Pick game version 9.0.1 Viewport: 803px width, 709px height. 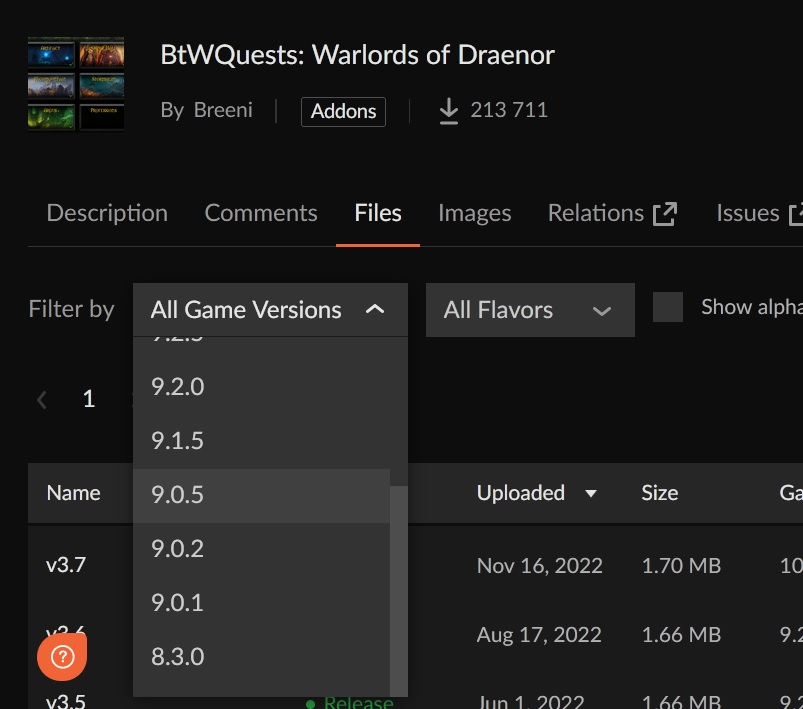pyautogui.click(x=261, y=602)
